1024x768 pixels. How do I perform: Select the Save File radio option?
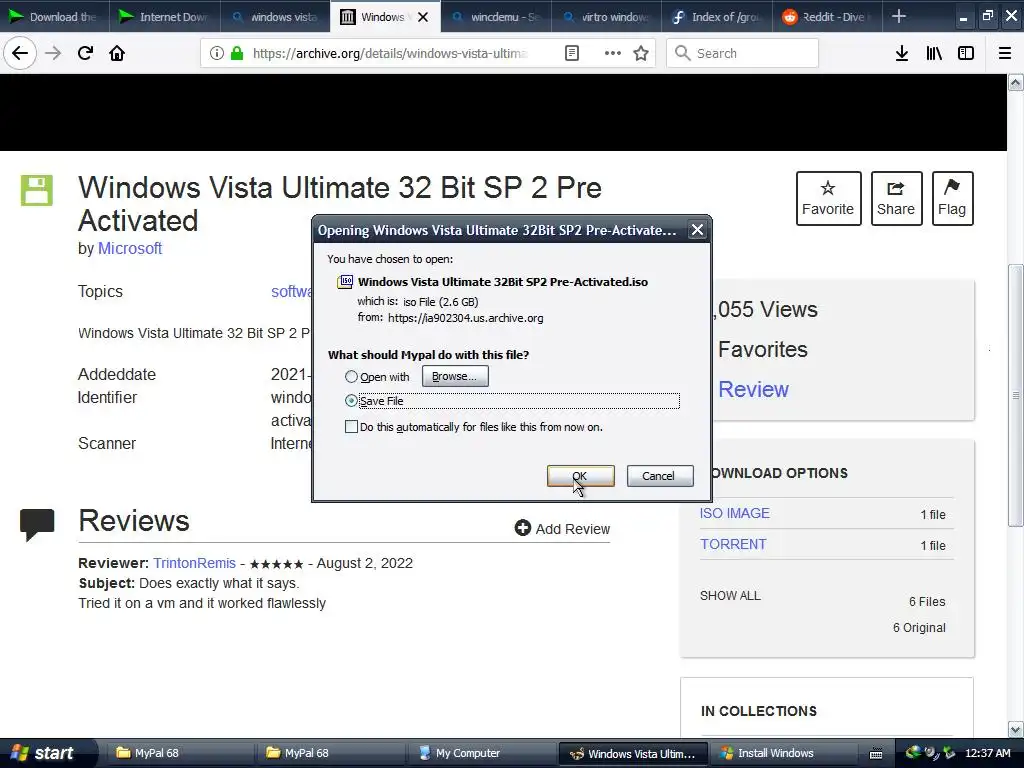[x=351, y=401]
